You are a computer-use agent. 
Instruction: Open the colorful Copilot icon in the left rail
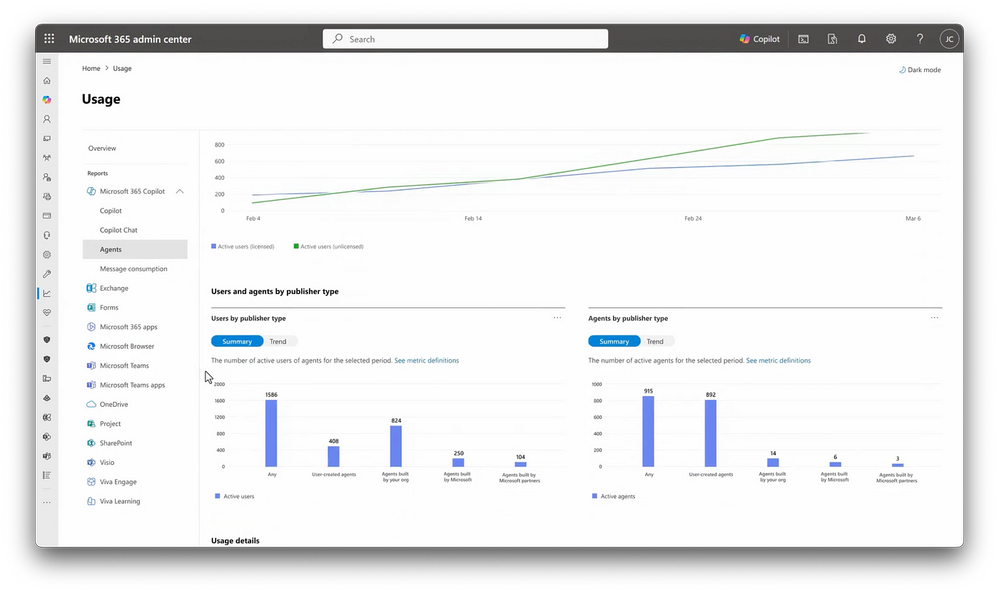click(47, 100)
